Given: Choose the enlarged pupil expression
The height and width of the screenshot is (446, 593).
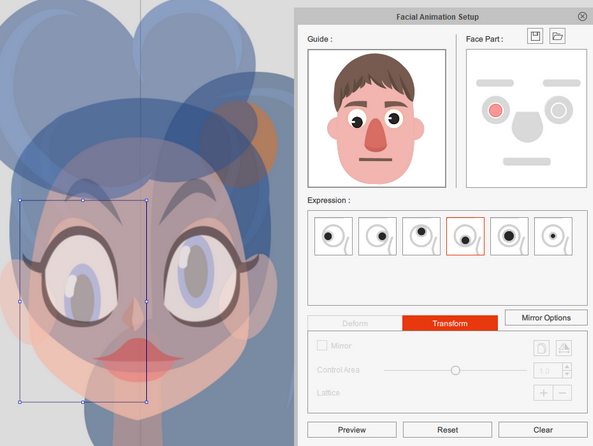Looking at the screenshot, I should pyautogui.click(x=509, y=236).
